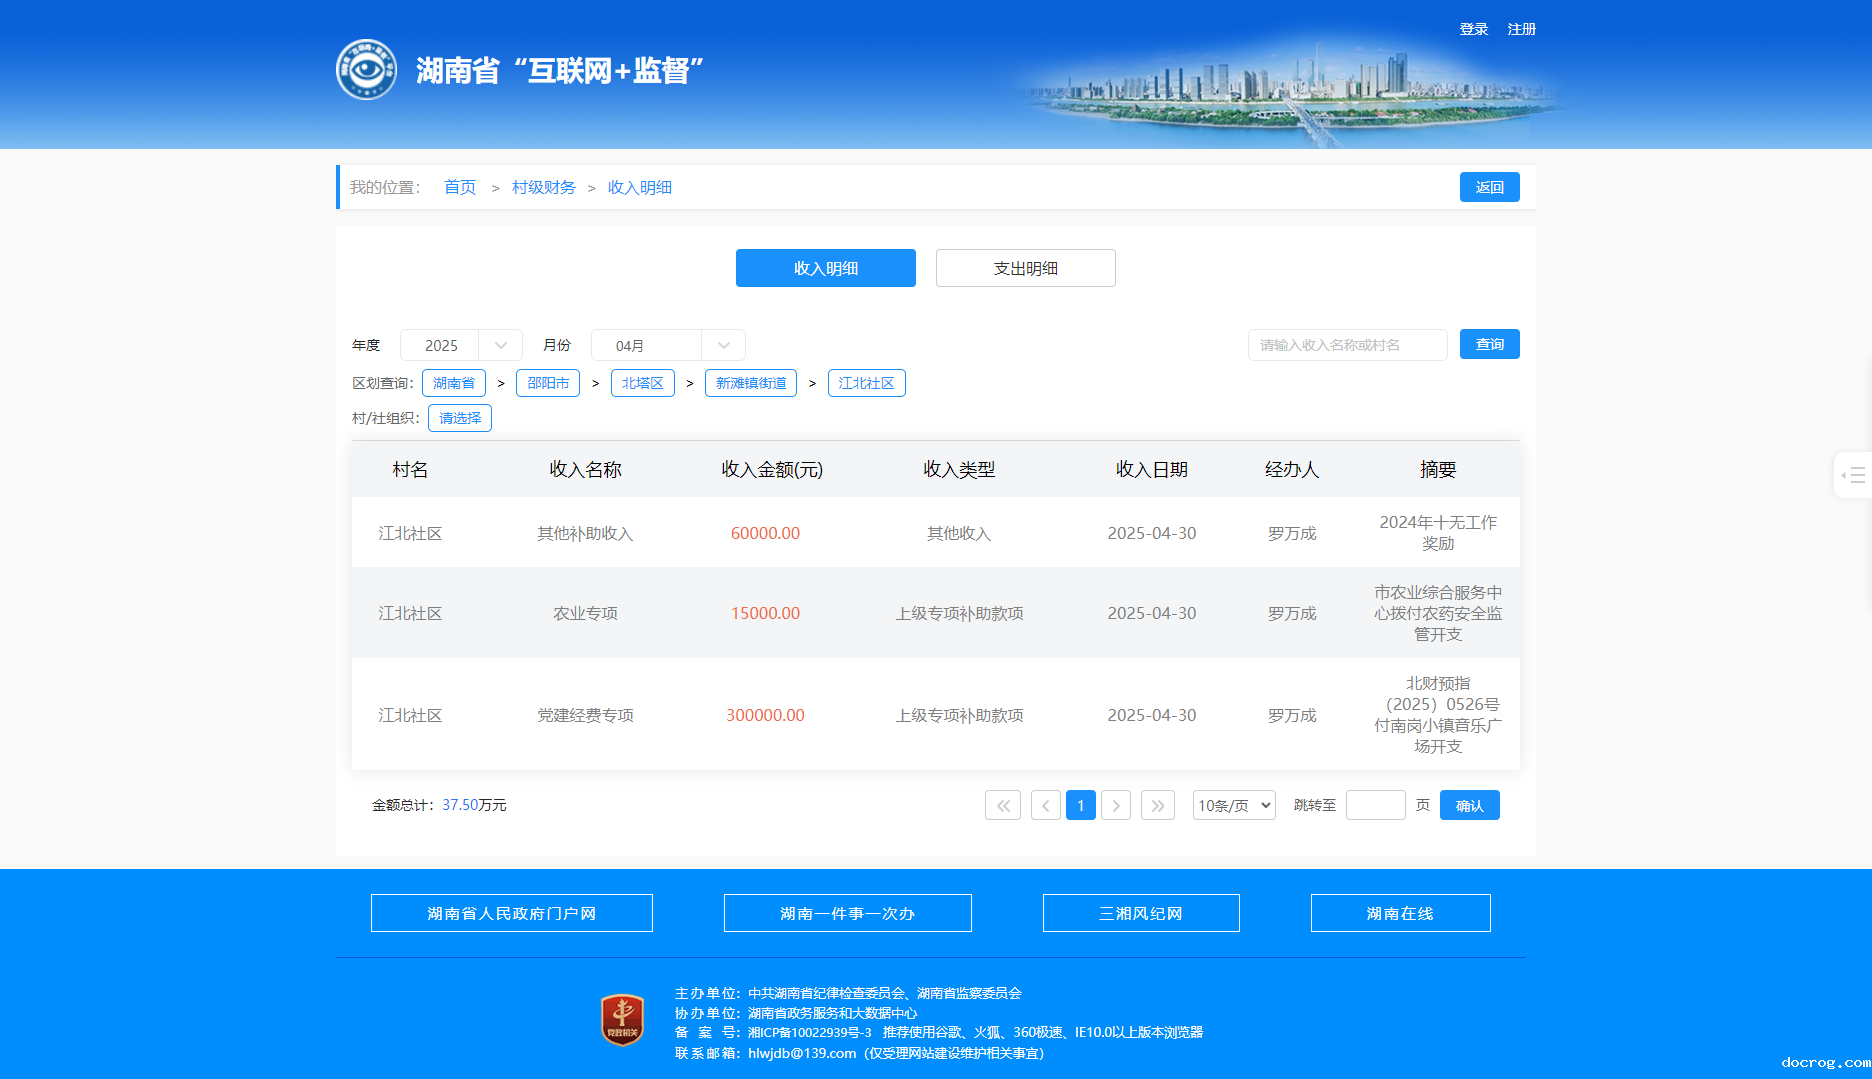Expand the 年度 2025 year dropdown
1872x1079 pixels.
point(461,345)
